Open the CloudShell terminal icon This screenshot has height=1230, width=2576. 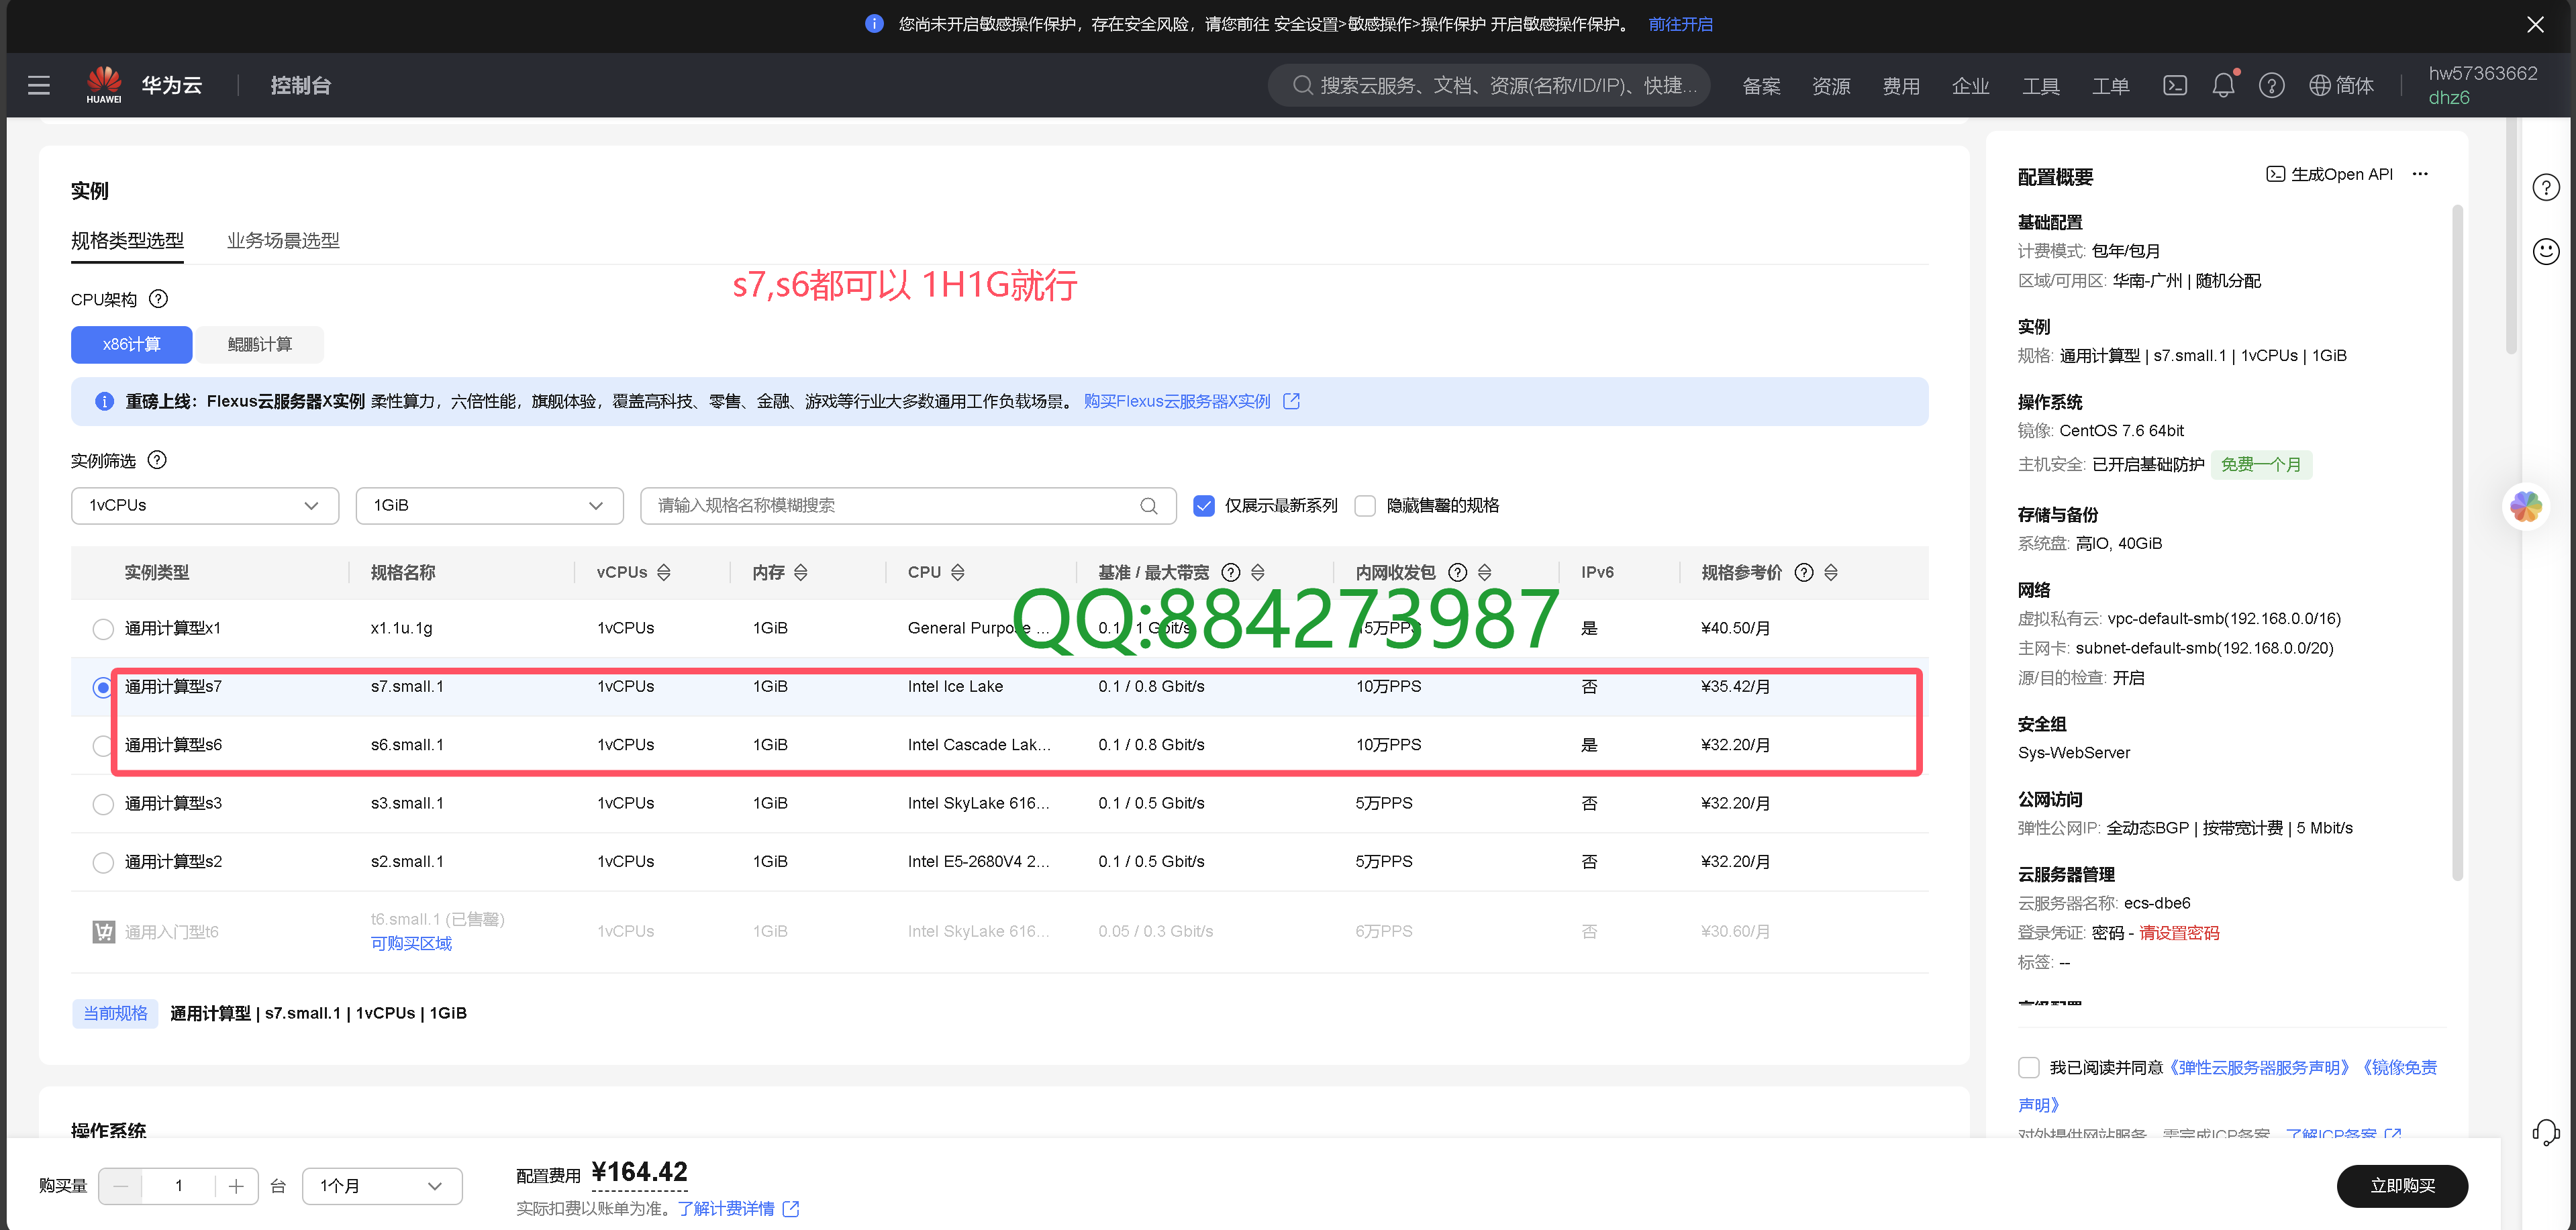(x=2175, y=85)
